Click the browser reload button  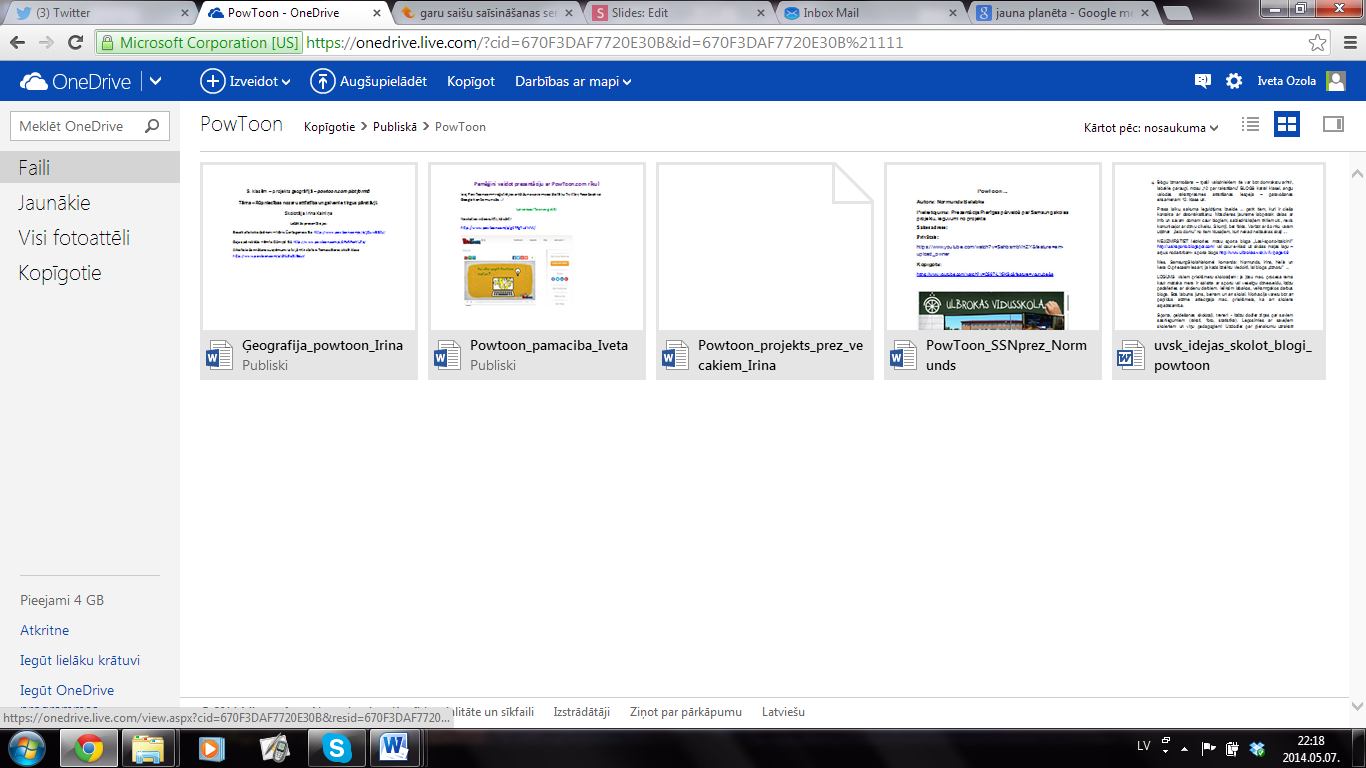click(x=75, y=43)
